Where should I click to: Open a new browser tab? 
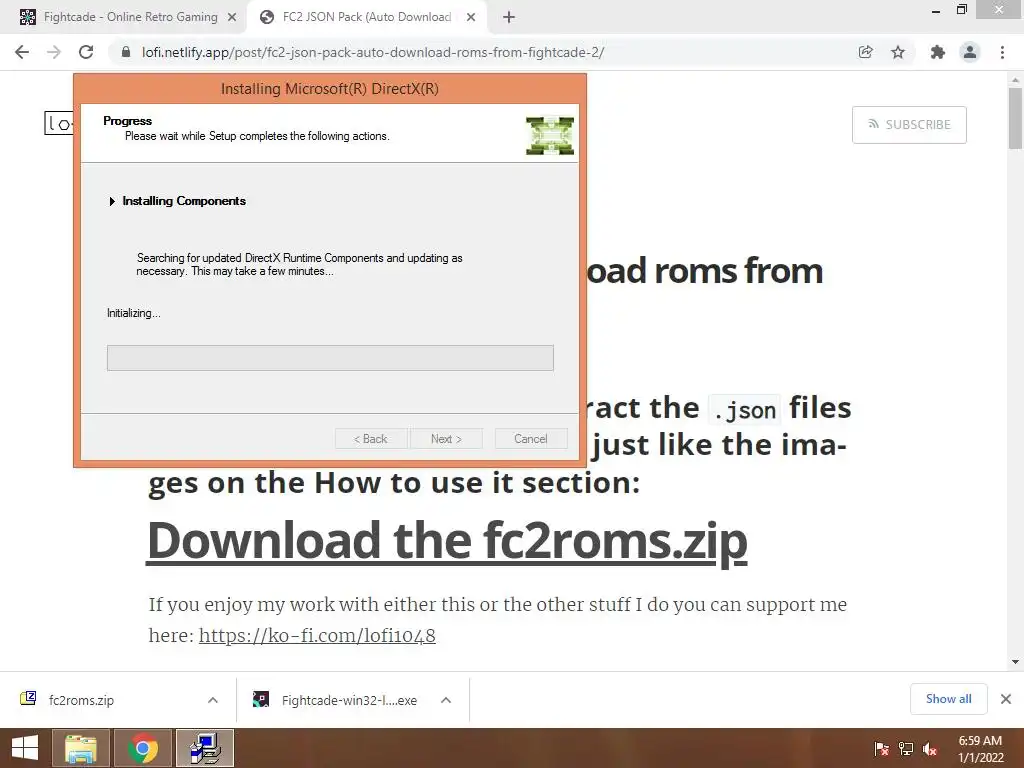pos(509,17)
